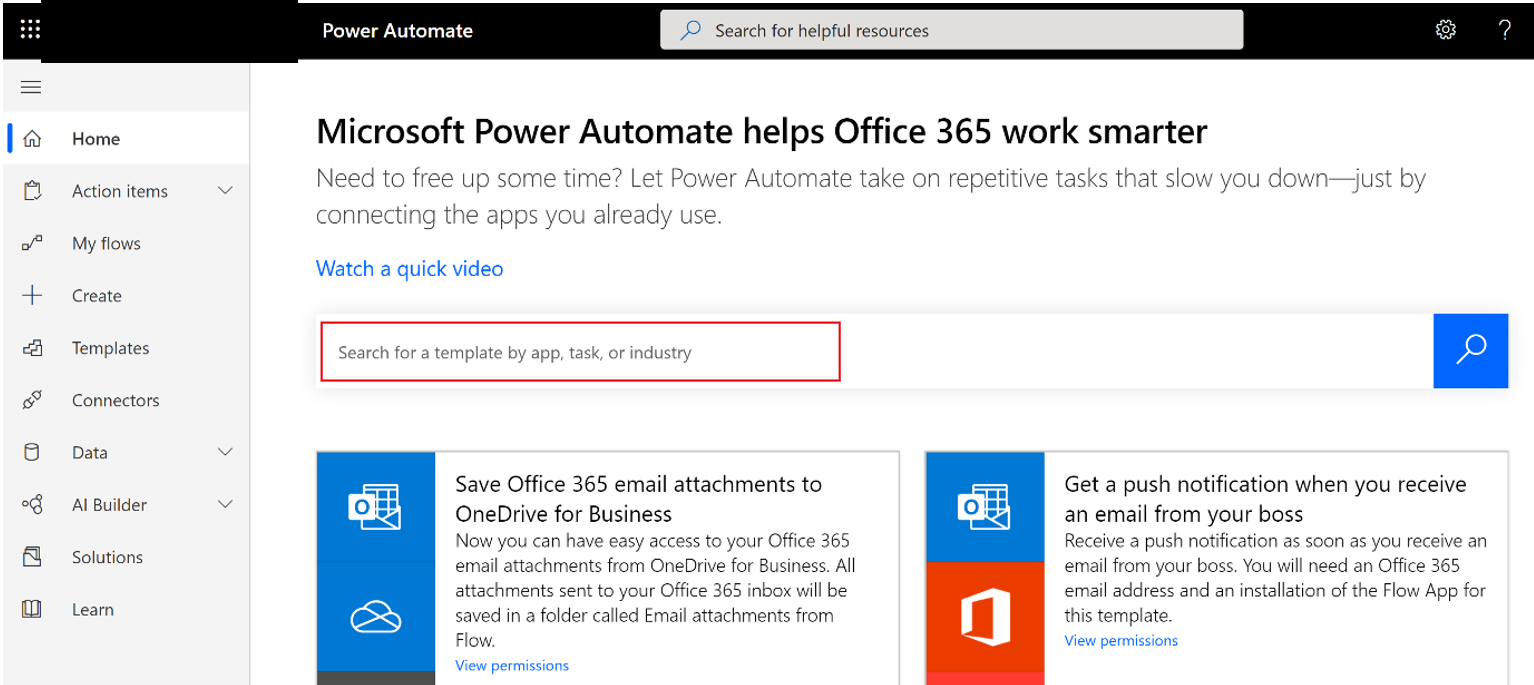Click the Data cylinder icon

pyautogui.click(x=32, y=452)
